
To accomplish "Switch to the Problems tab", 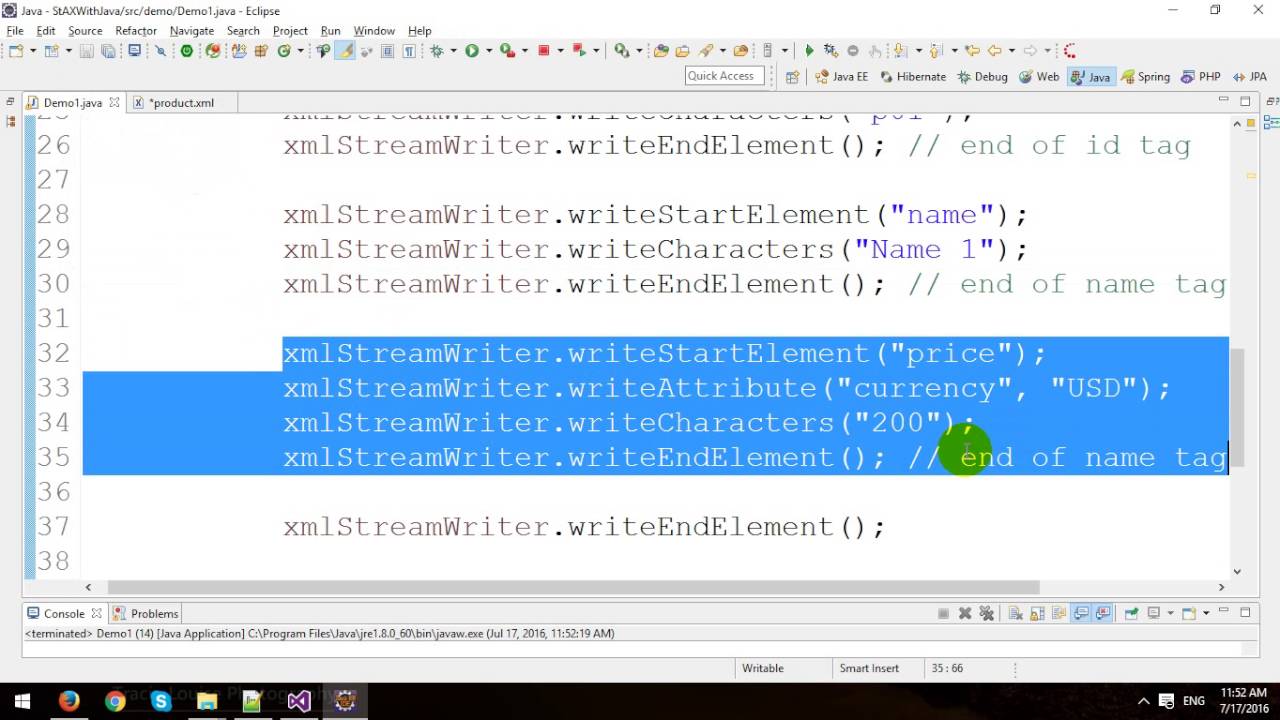I will point(146,613).
